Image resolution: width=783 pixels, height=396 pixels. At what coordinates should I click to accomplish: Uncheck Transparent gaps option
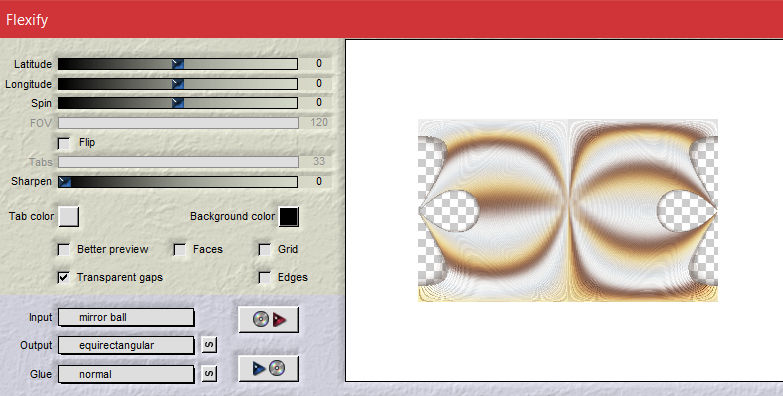(64, 277)
